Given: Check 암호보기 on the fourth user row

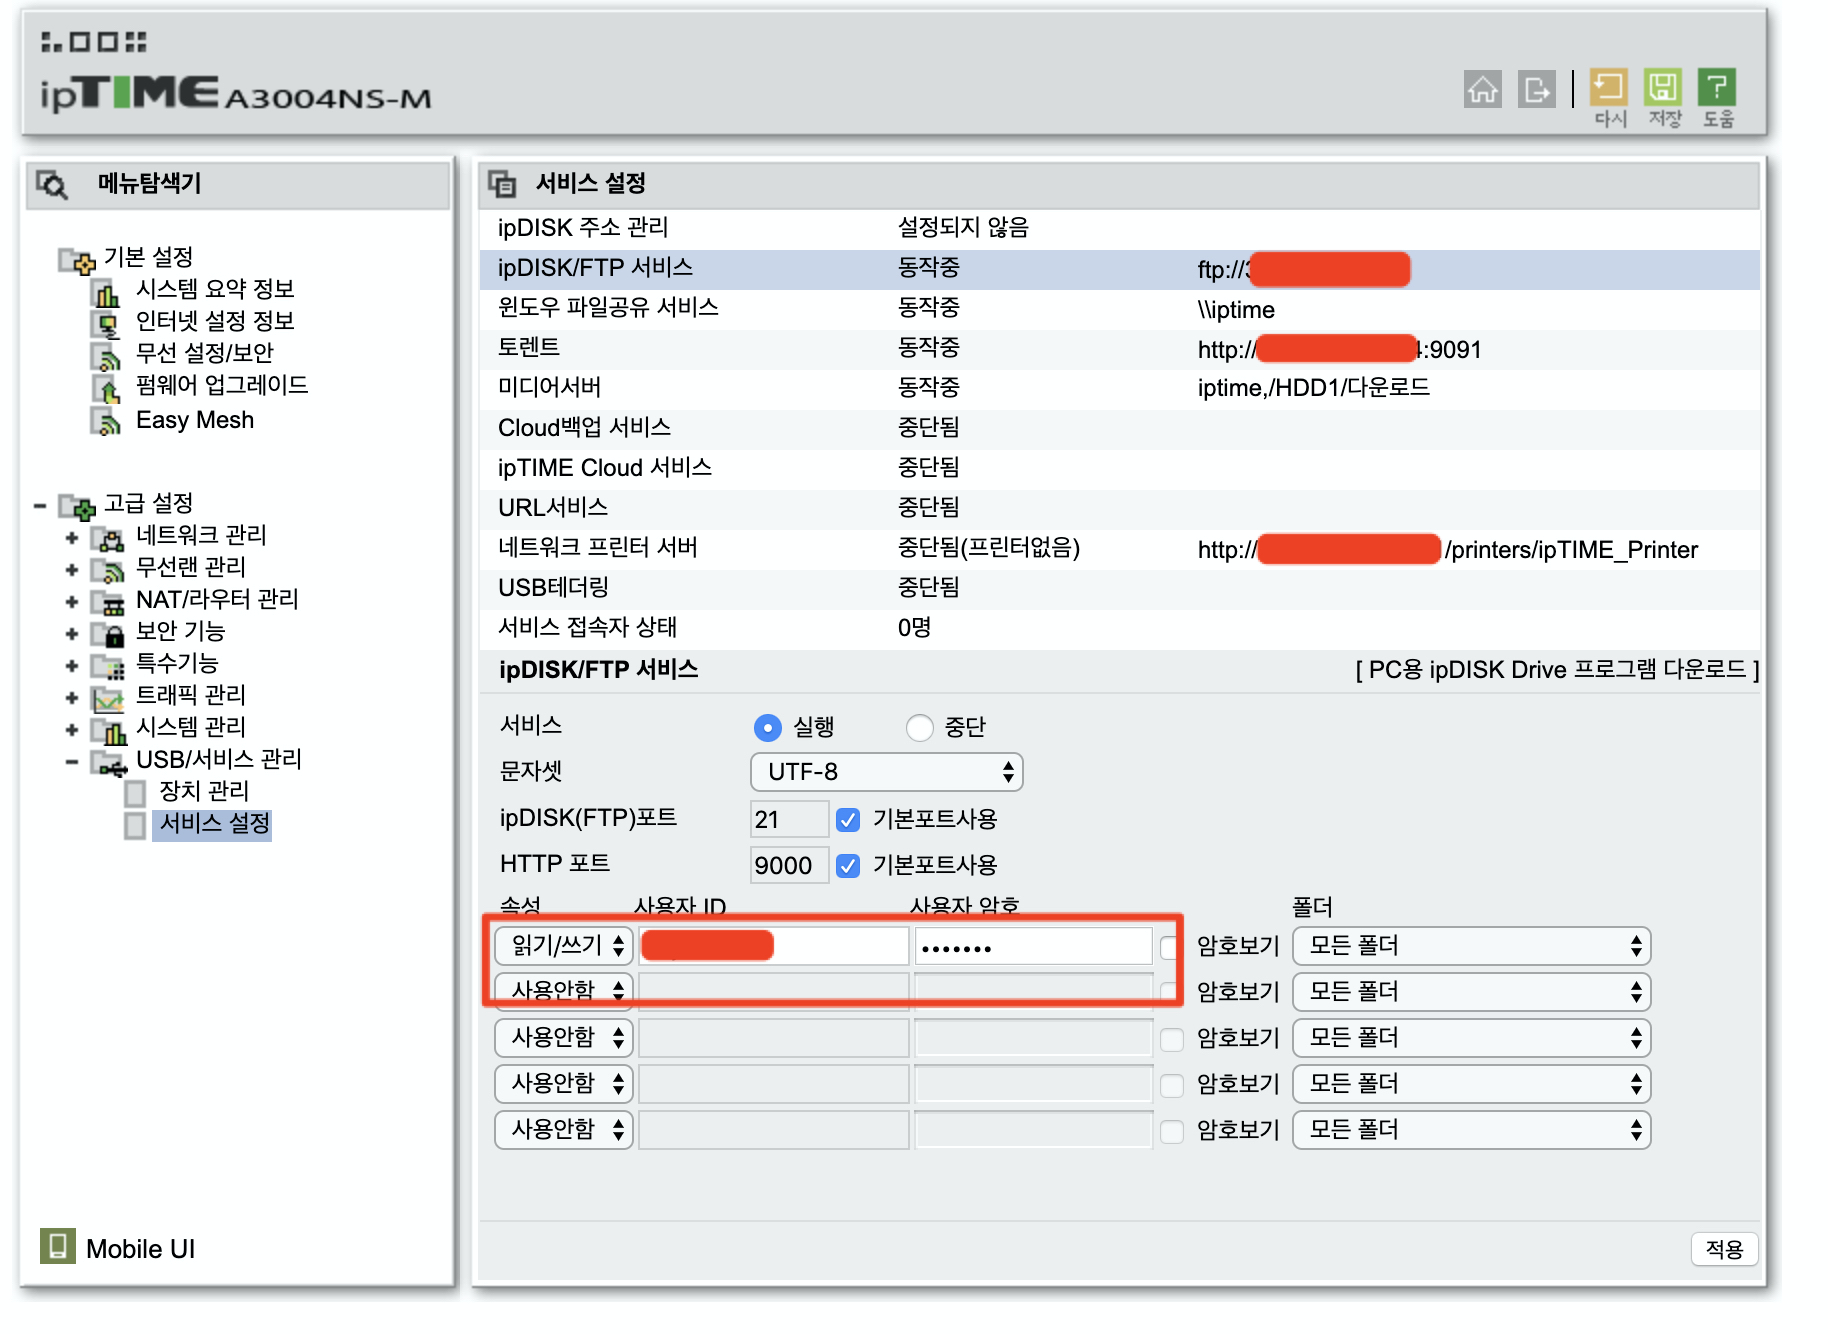Looking at the screenshot, I should (1171, 1085).
